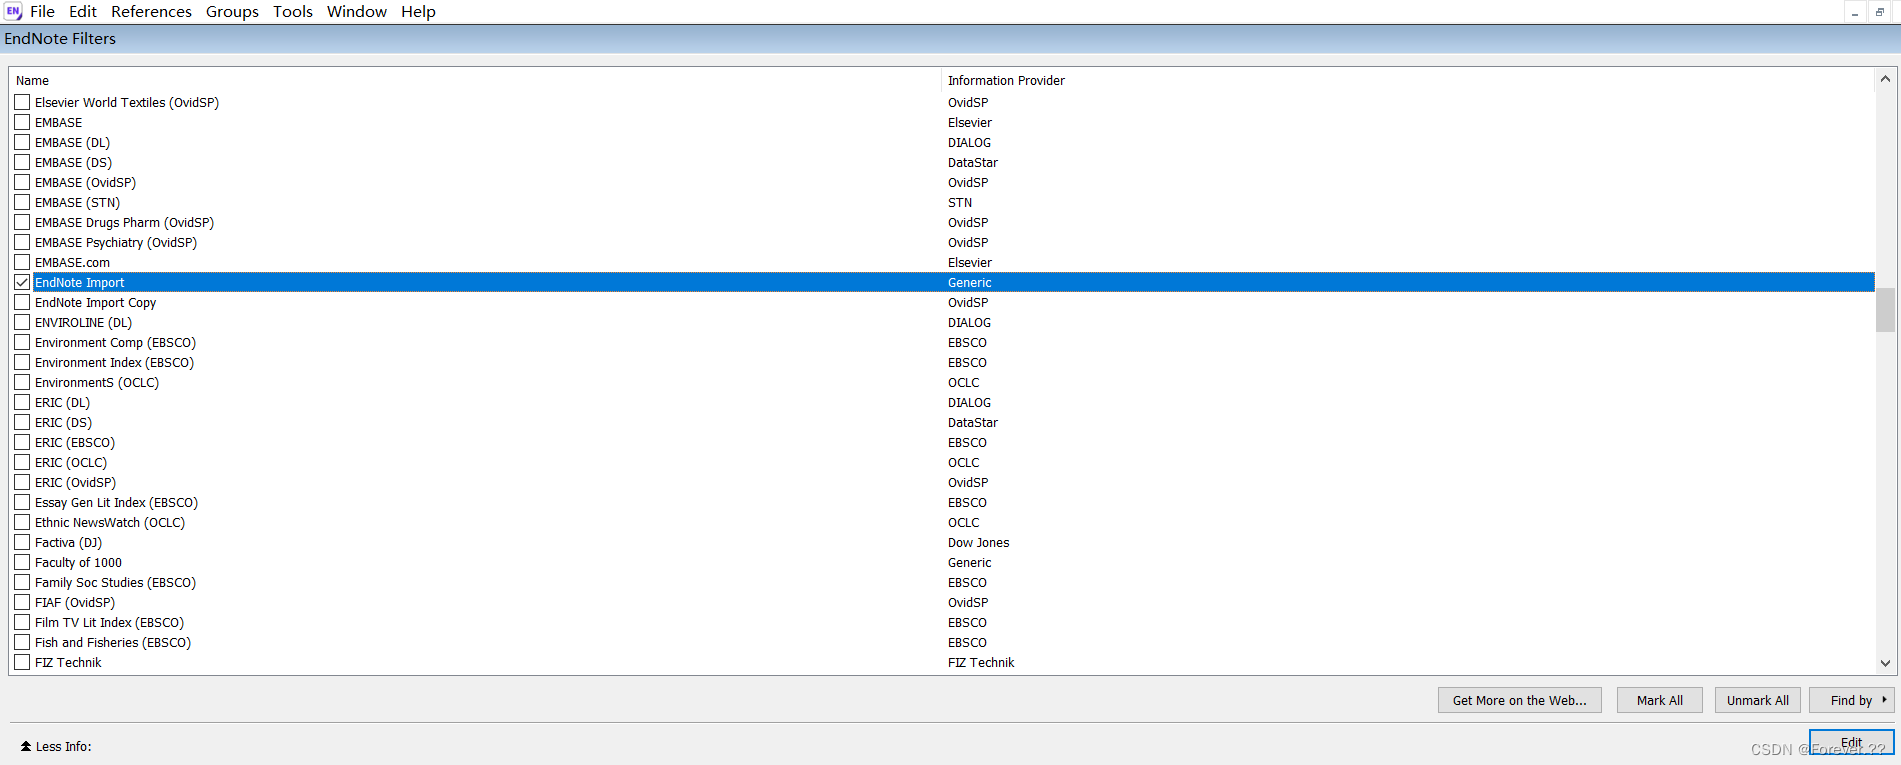
Task: Select the FIAF (OvidSP) row
Action: [x=944, y=602]
